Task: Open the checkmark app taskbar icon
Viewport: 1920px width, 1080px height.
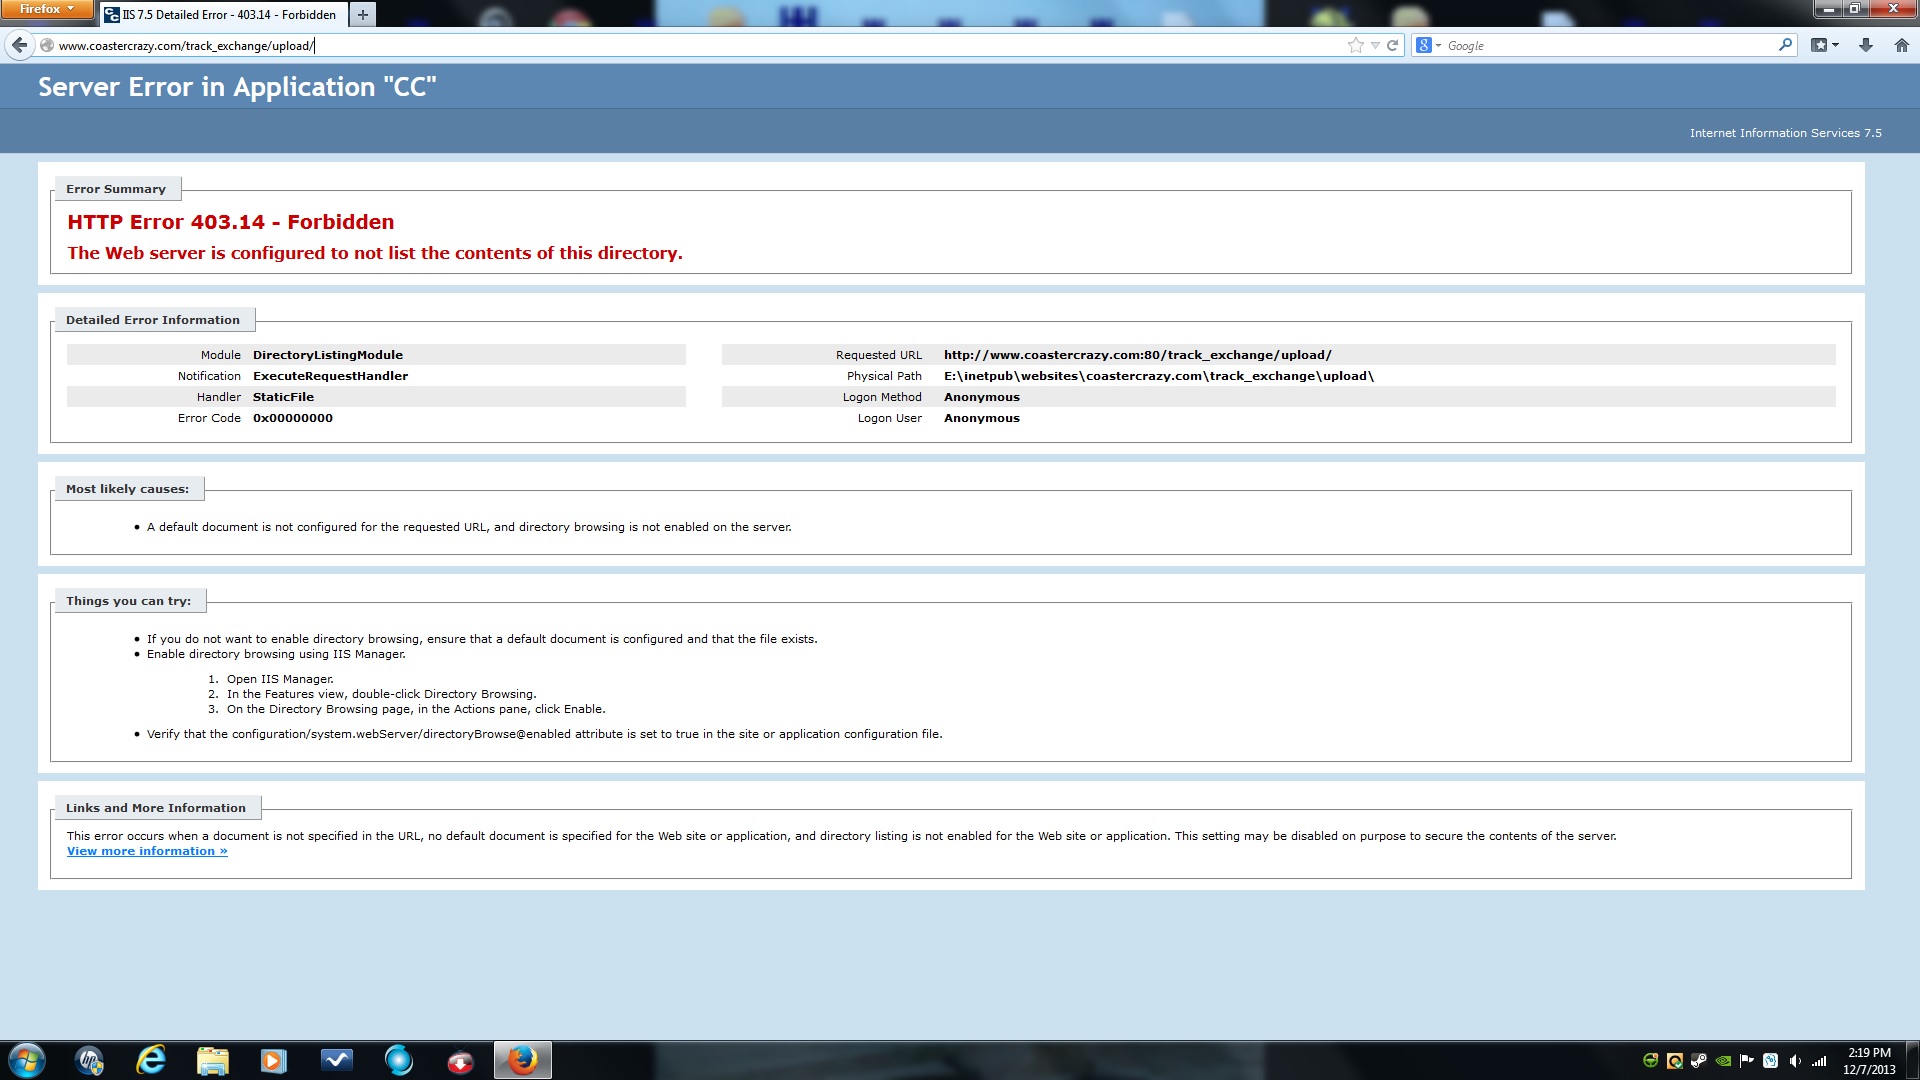Action: tap(337, 1060)
